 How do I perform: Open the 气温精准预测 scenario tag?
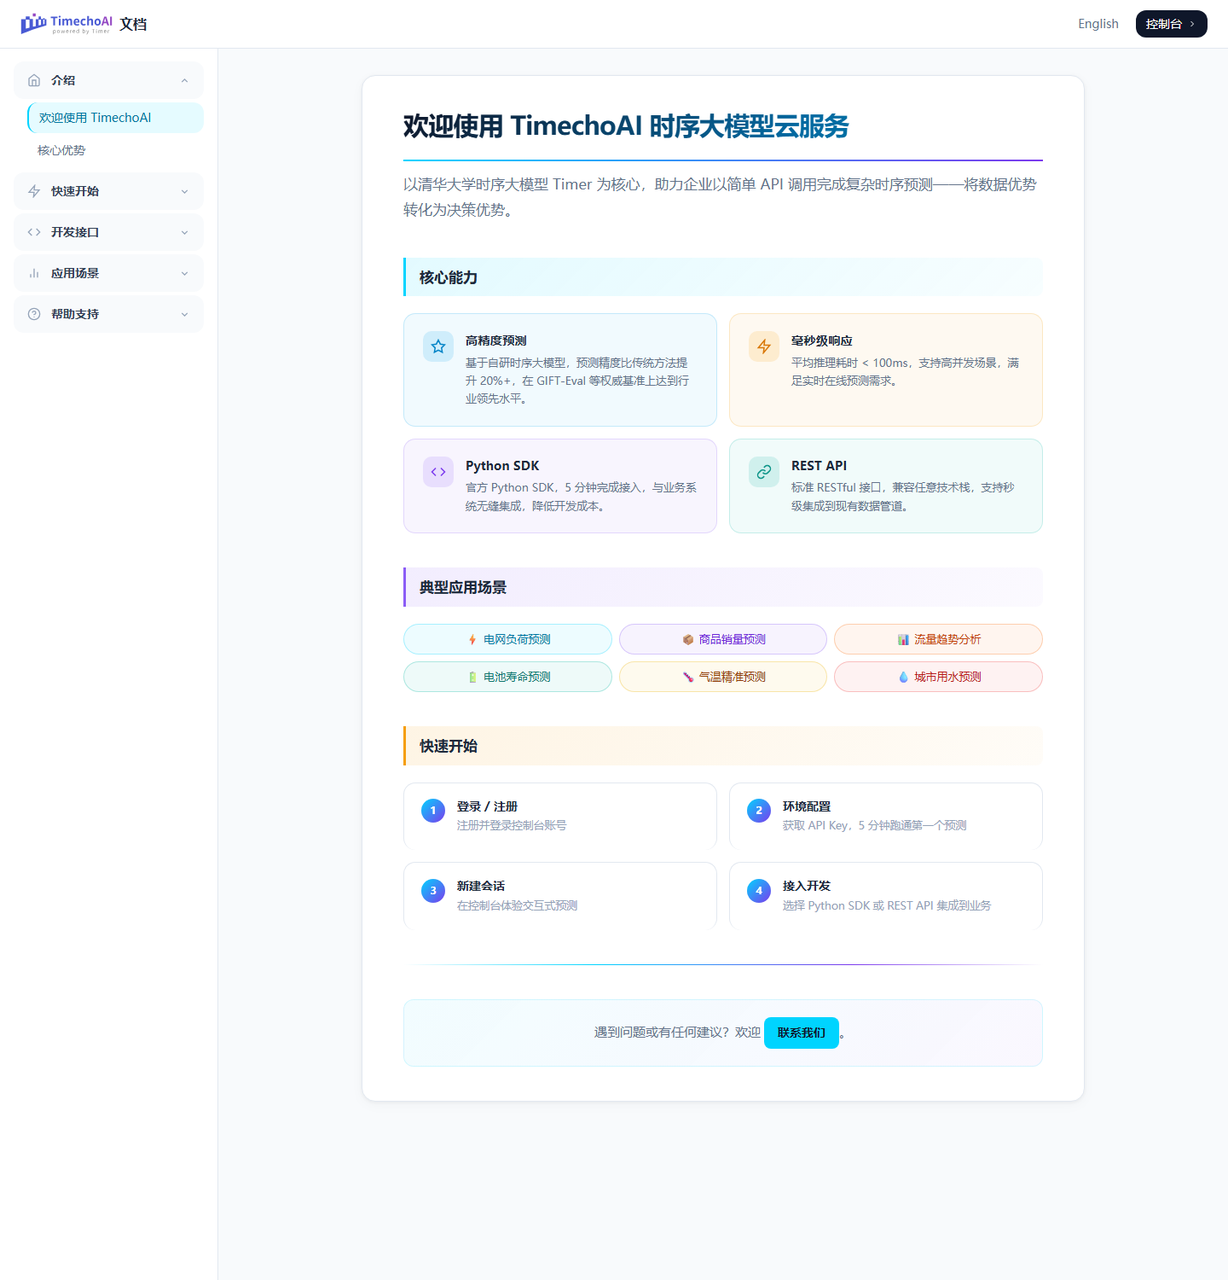point(723,677)
